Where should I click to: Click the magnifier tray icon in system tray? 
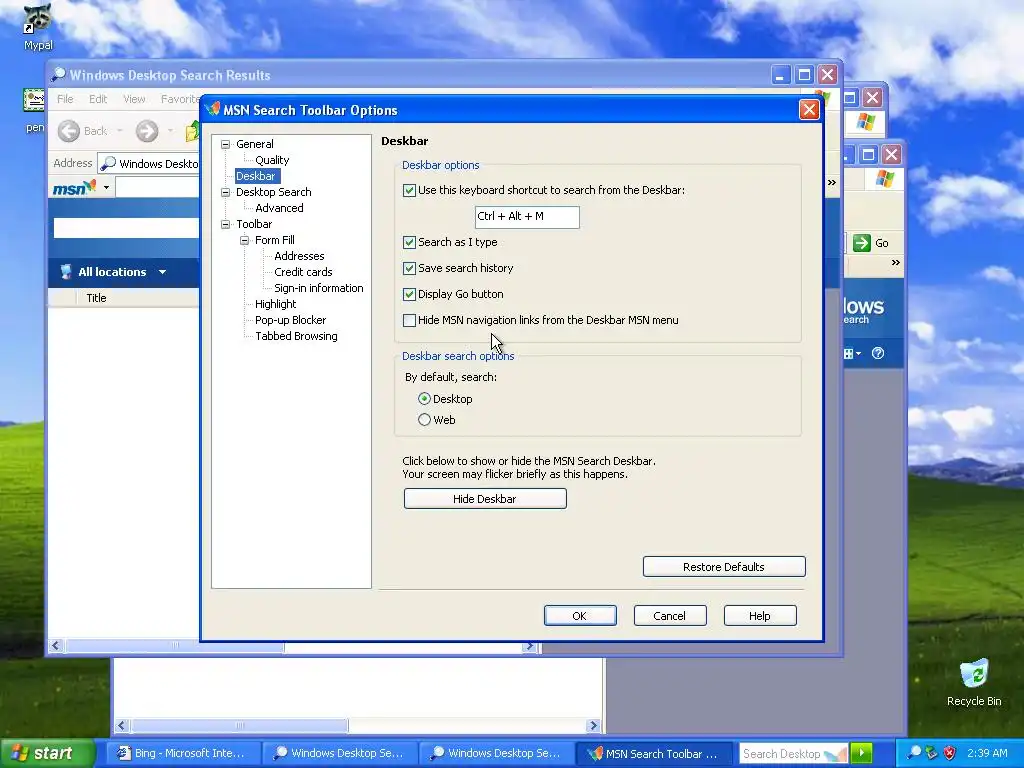pyautogui.click(x=914, y=753)
